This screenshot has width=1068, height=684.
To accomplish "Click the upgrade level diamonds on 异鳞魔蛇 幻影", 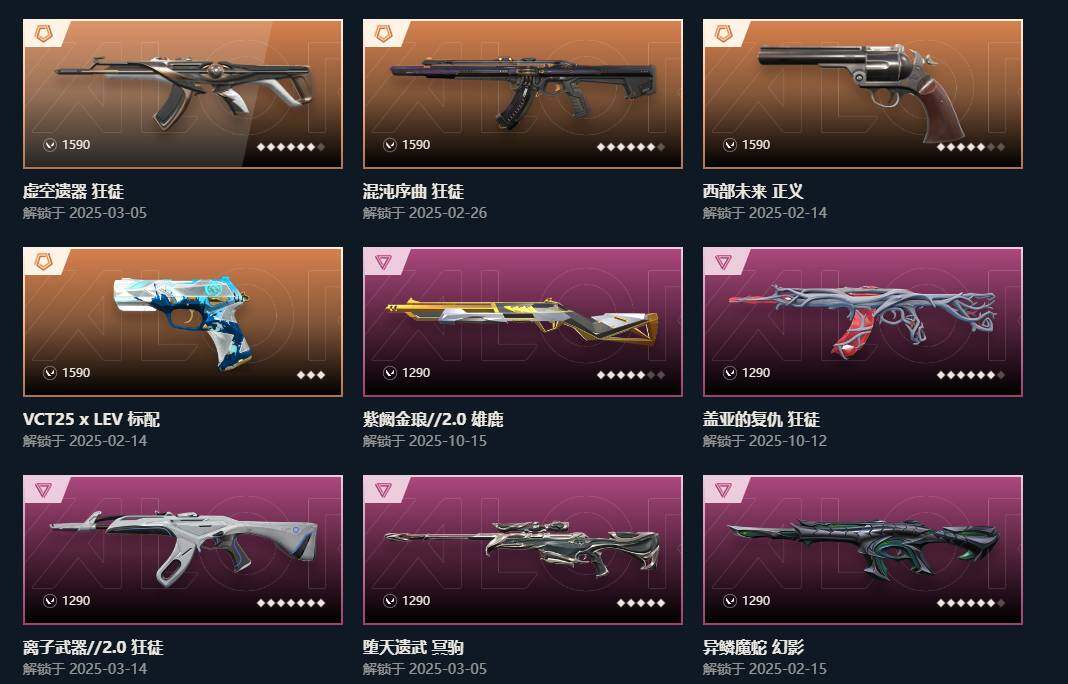I will (x=971, y=602).
